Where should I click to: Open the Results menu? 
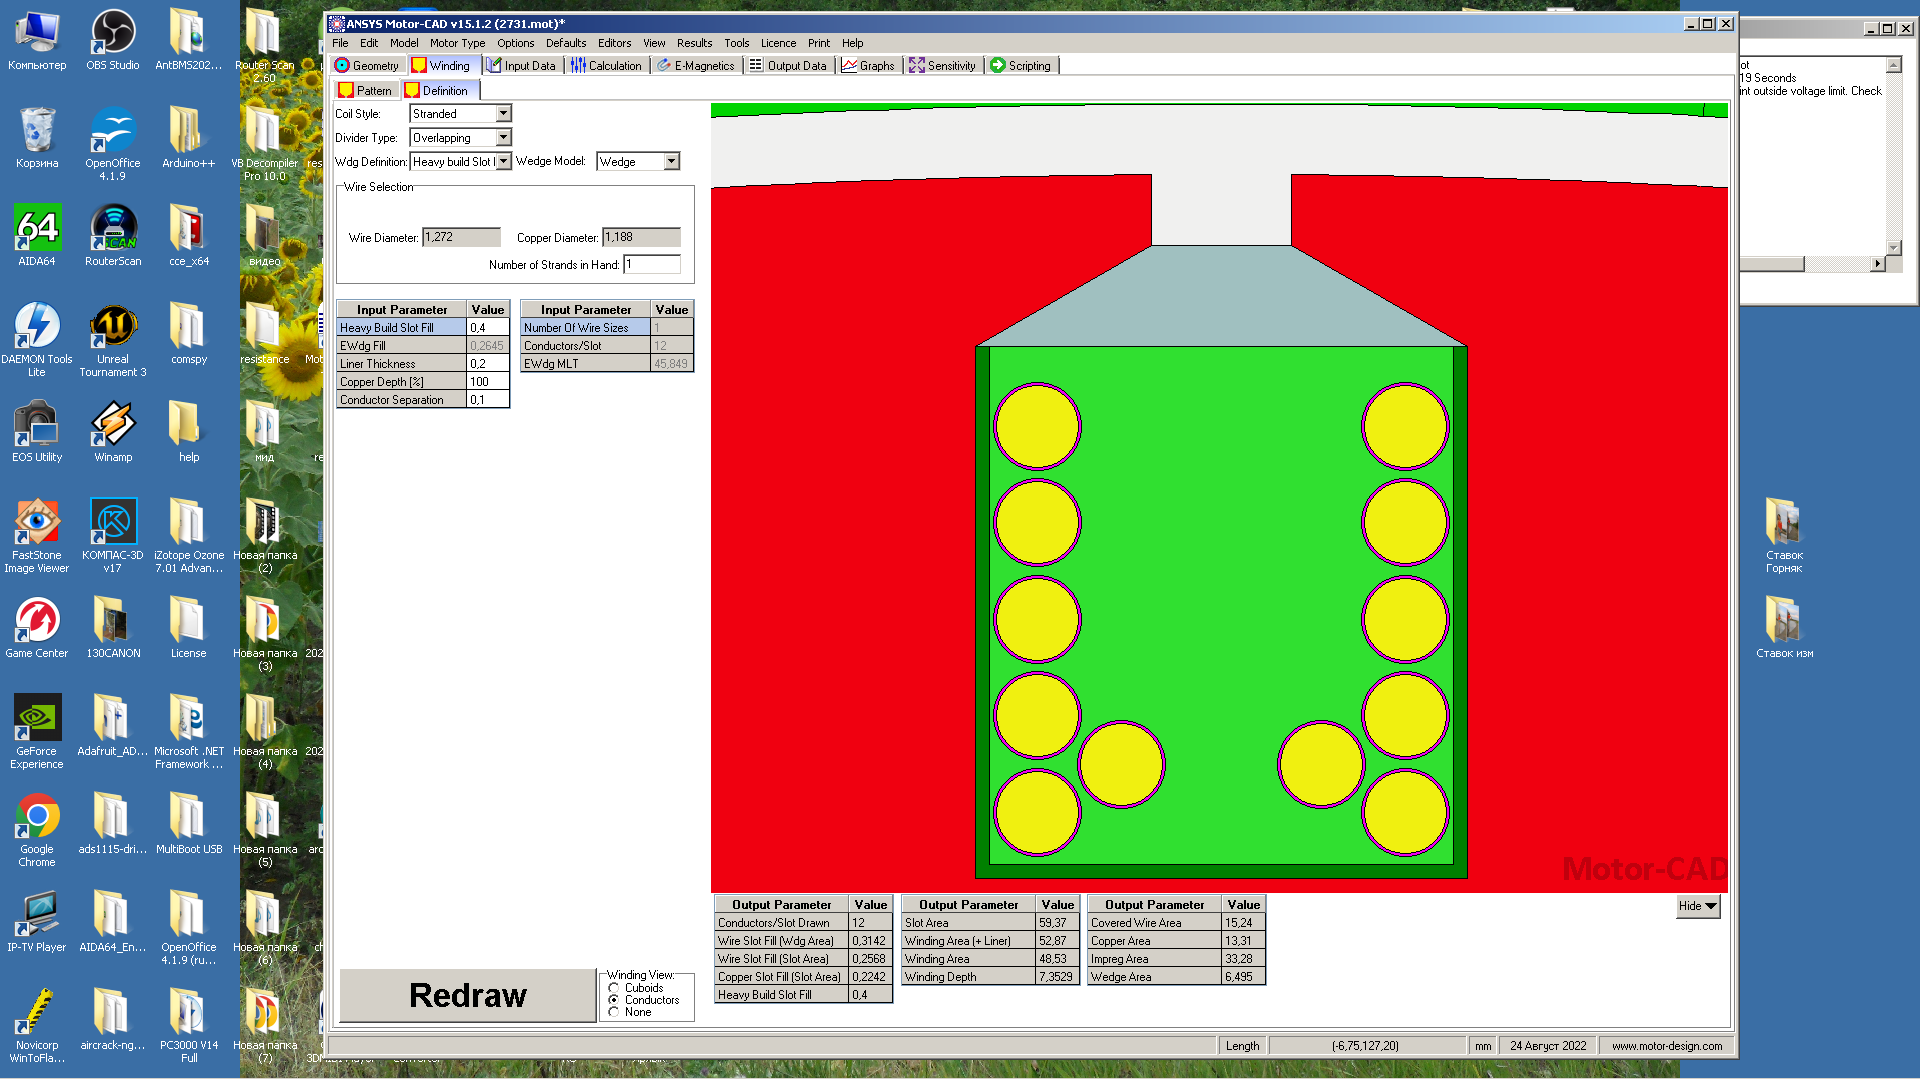[x=694, y=43]
